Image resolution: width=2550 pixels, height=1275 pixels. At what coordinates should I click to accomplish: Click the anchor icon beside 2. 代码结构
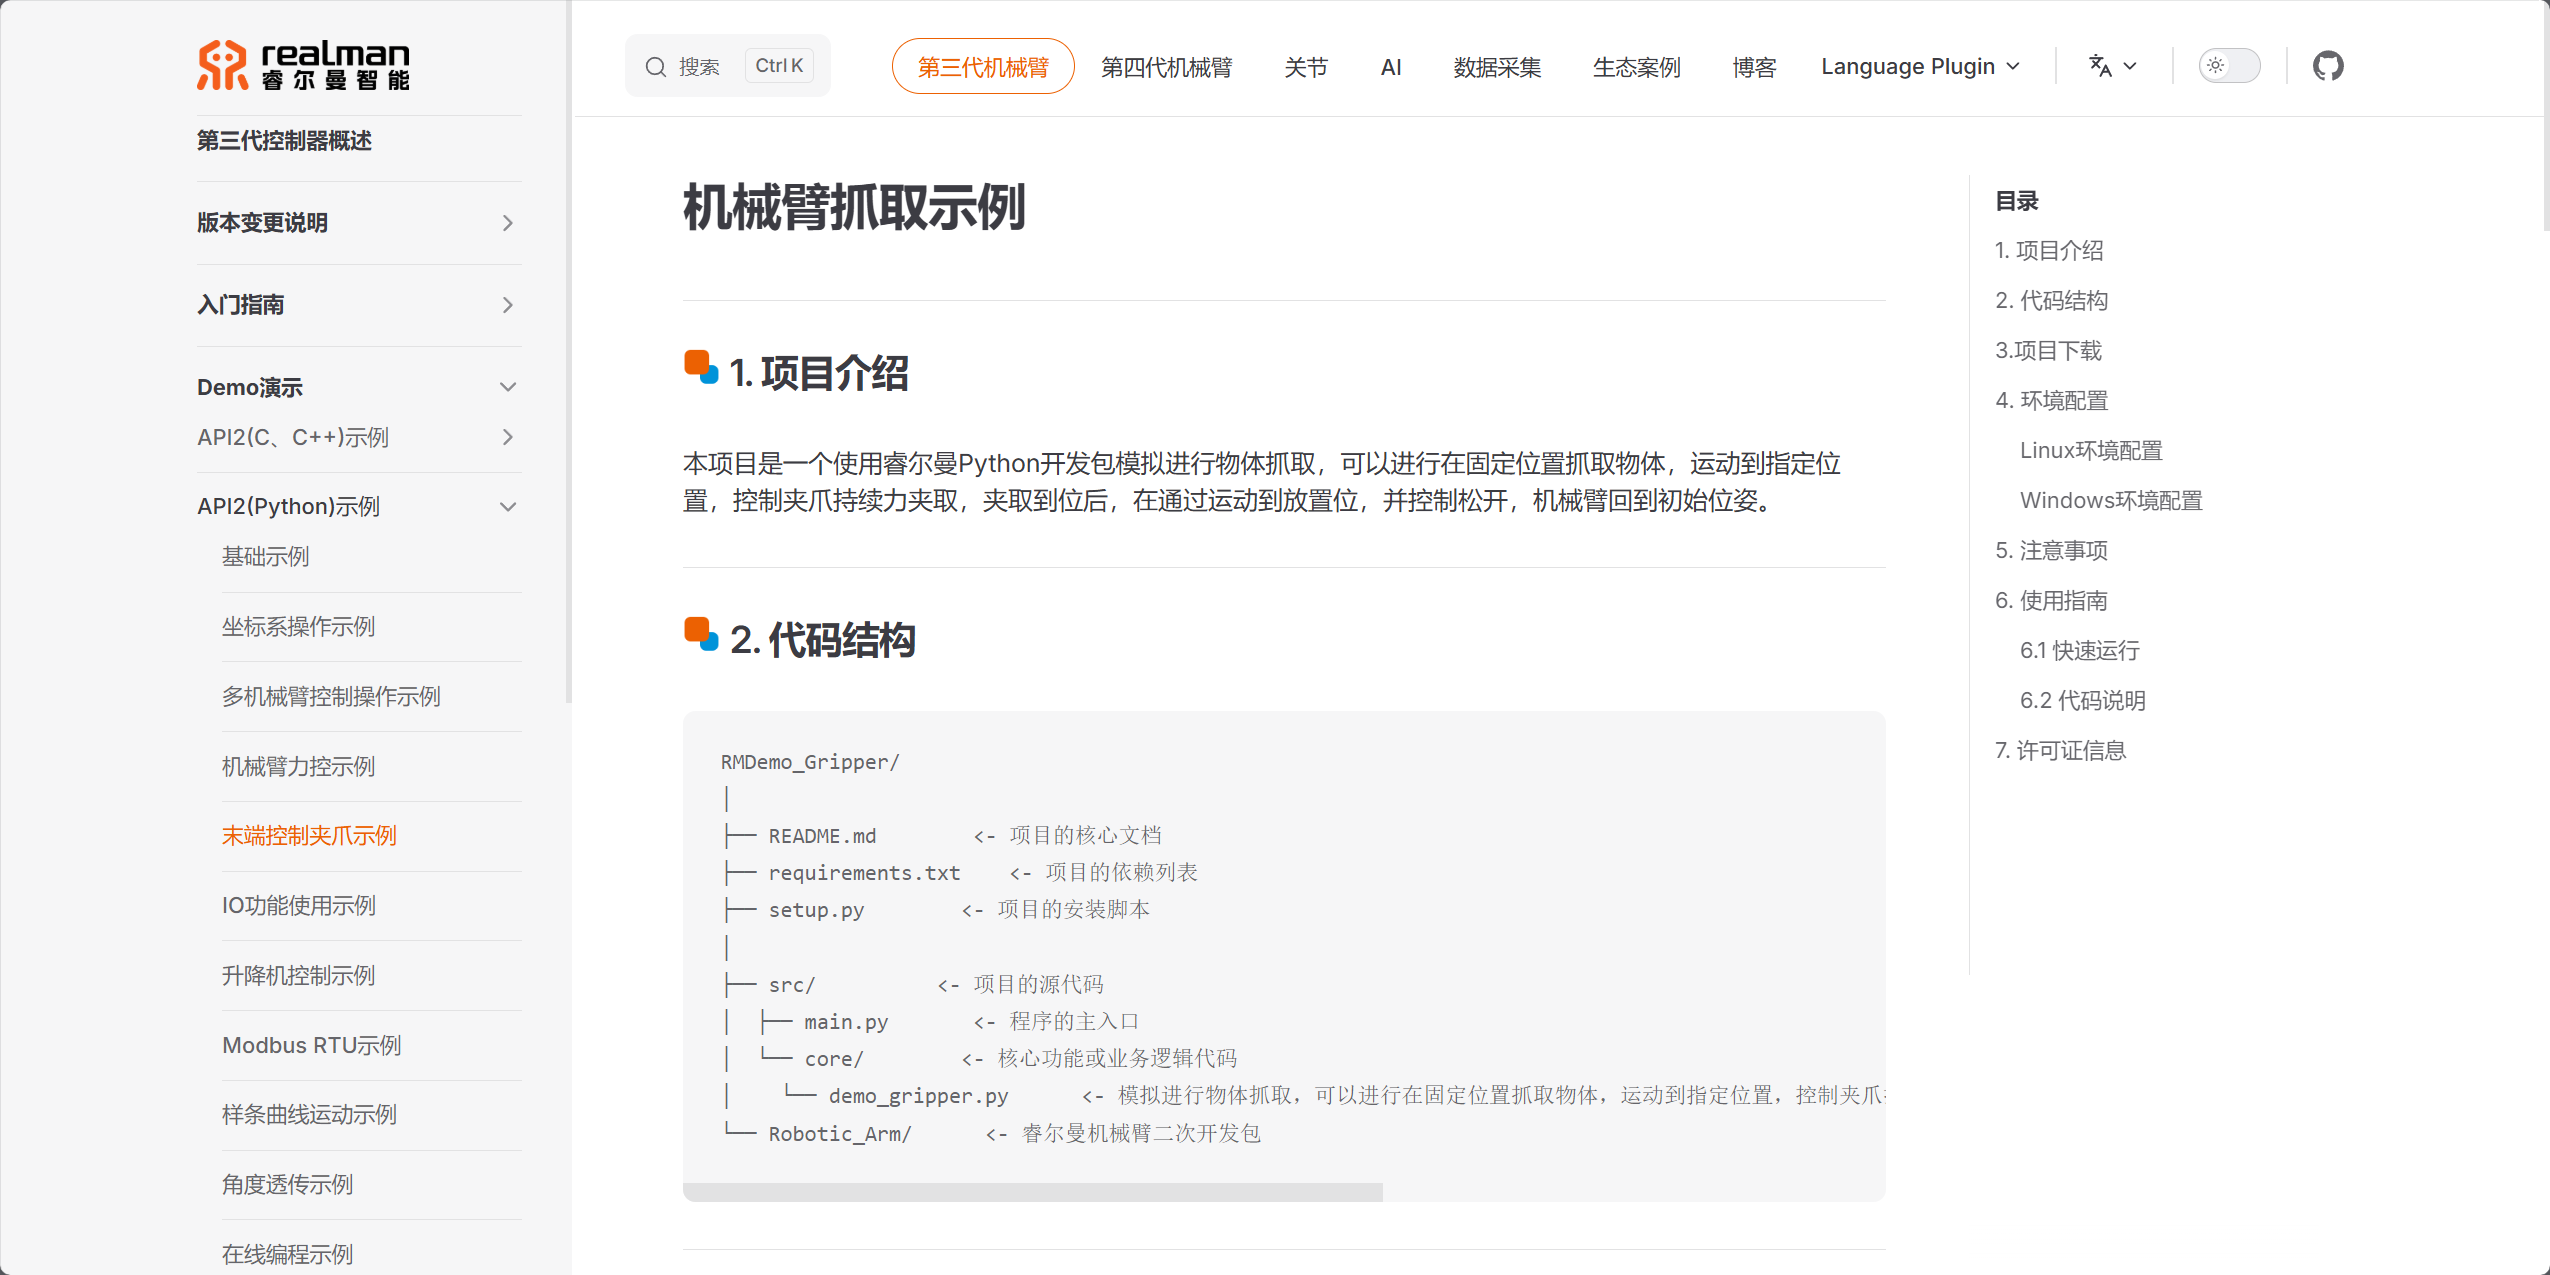700,636
